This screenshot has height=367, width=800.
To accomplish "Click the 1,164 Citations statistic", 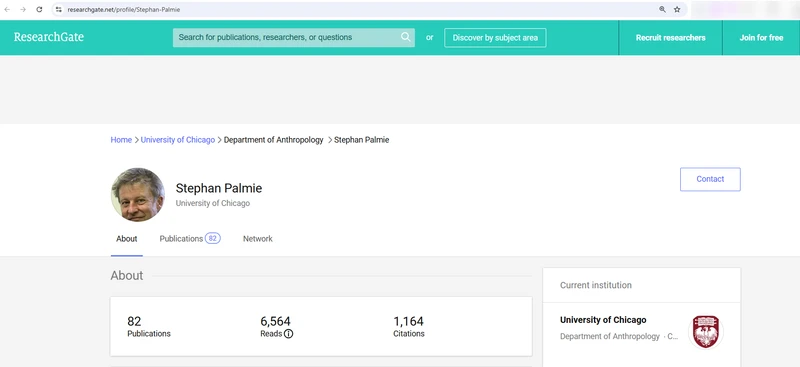I will tap(409, 327).
